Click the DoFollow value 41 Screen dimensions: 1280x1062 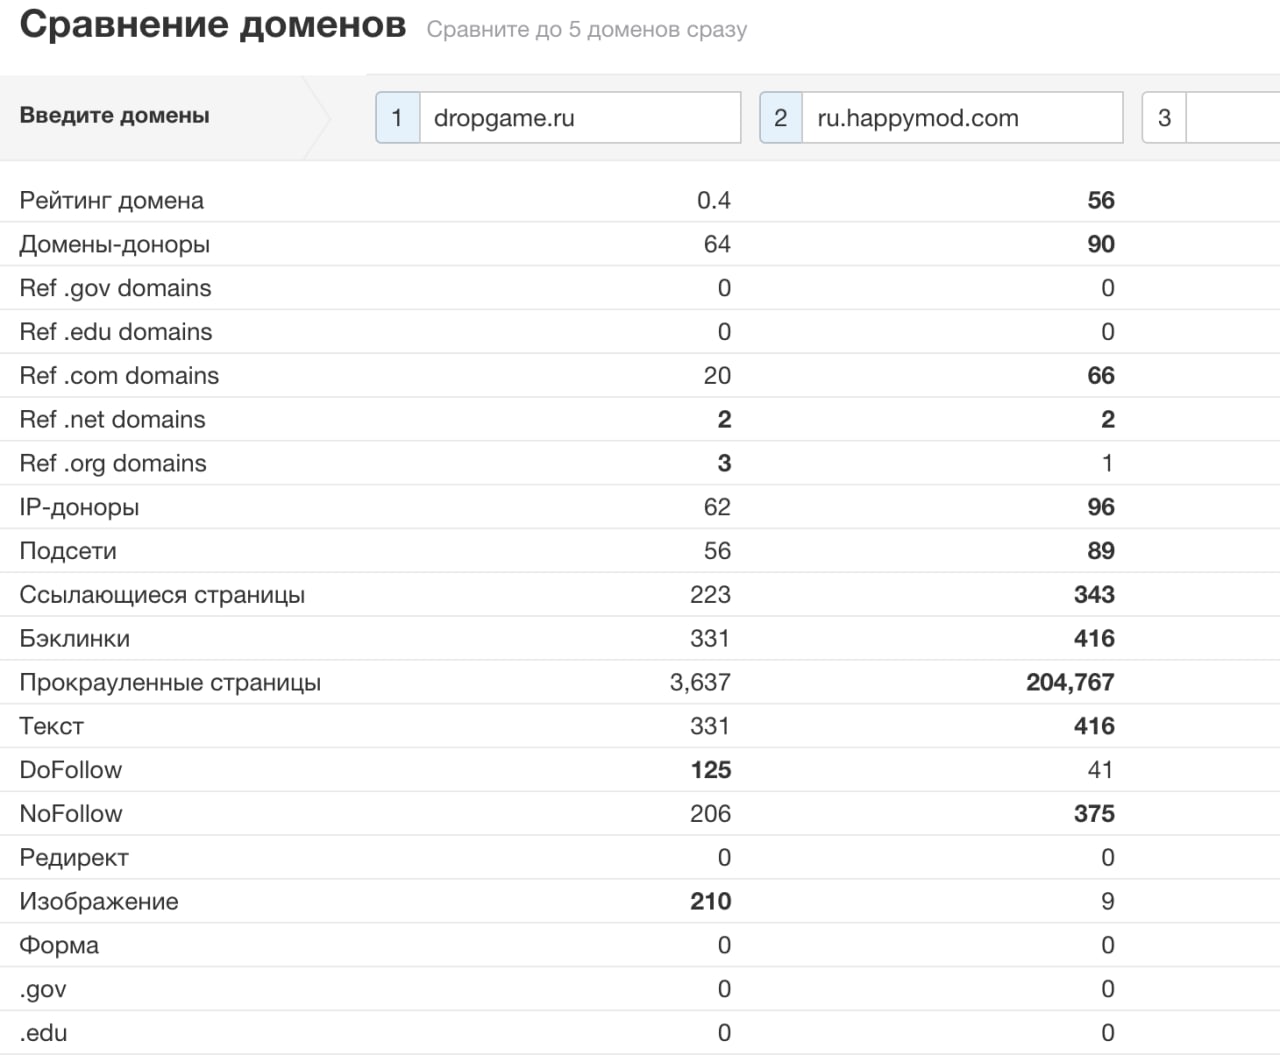point(1101,770)
